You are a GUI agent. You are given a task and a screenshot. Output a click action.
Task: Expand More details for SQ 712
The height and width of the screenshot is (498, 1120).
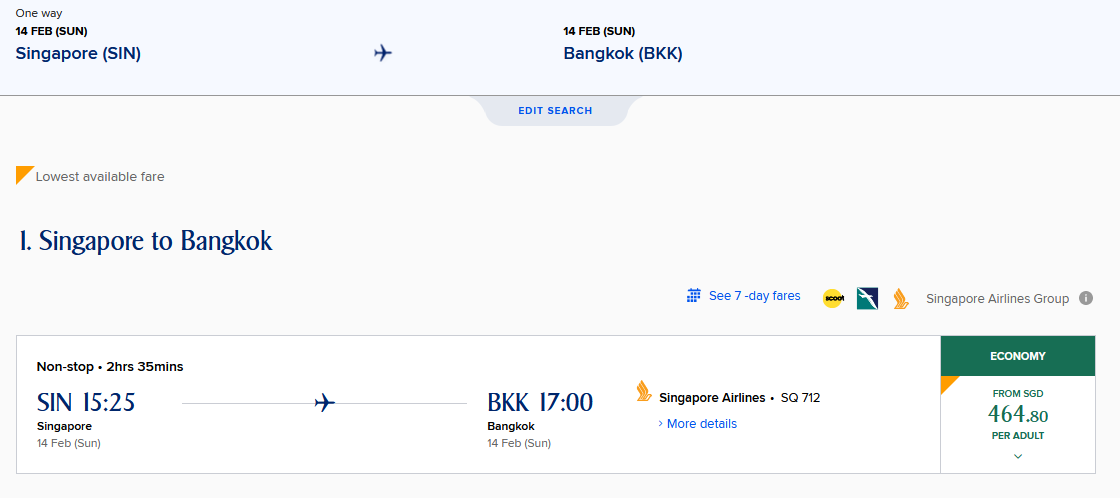697,424
